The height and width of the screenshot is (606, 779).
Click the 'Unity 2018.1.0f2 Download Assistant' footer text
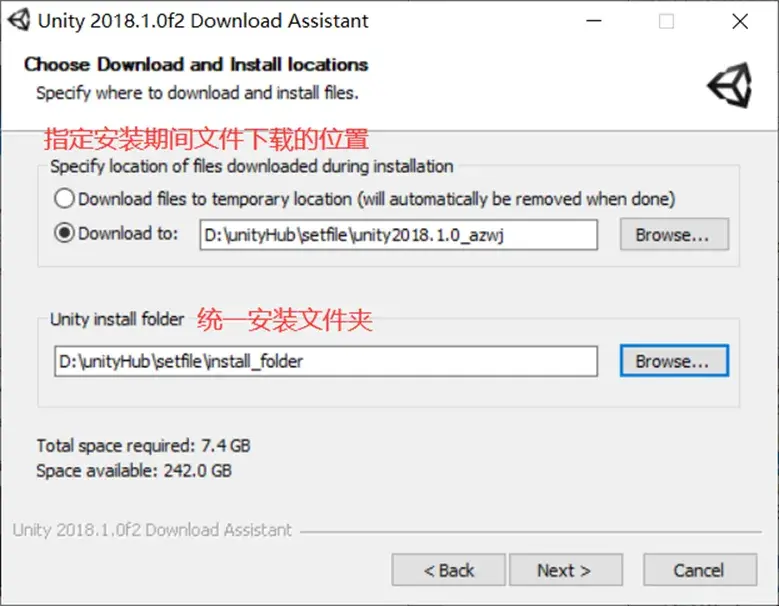[152, 530]
